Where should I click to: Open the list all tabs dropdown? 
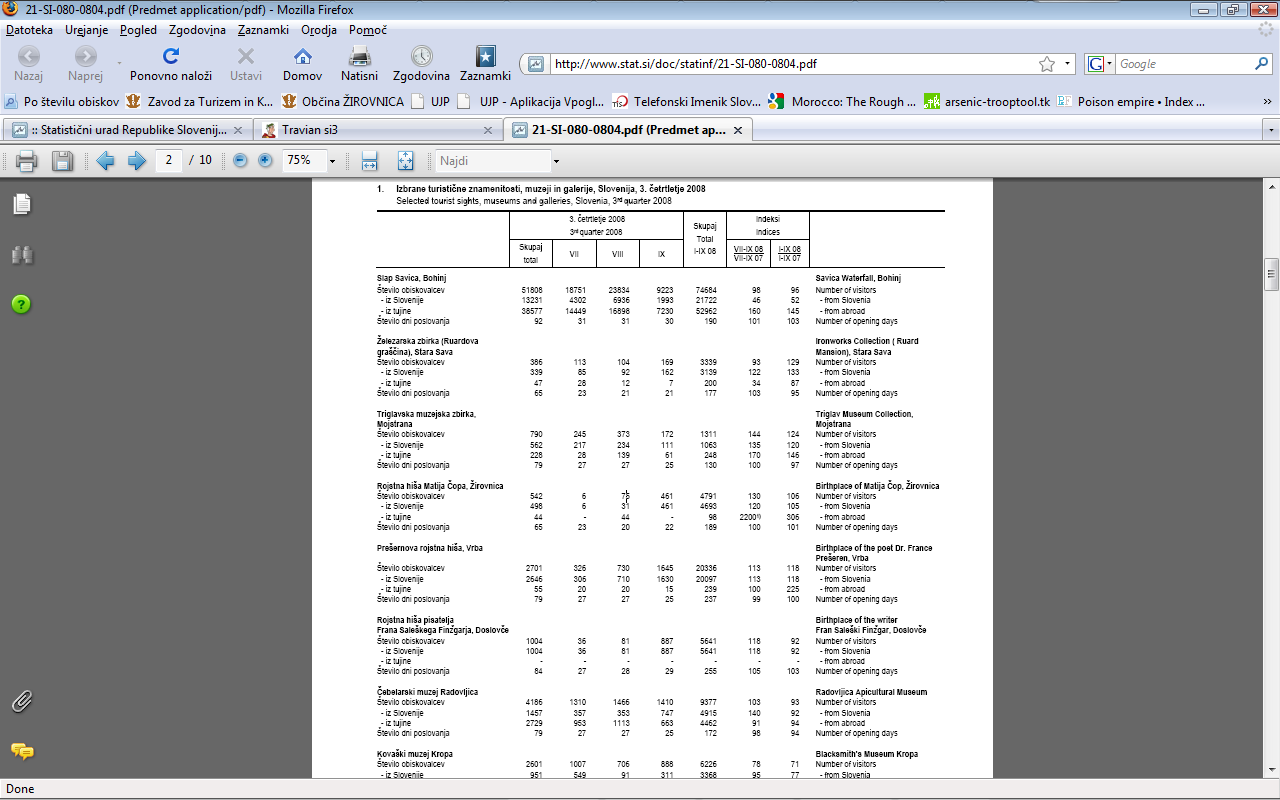point(1270,130)
